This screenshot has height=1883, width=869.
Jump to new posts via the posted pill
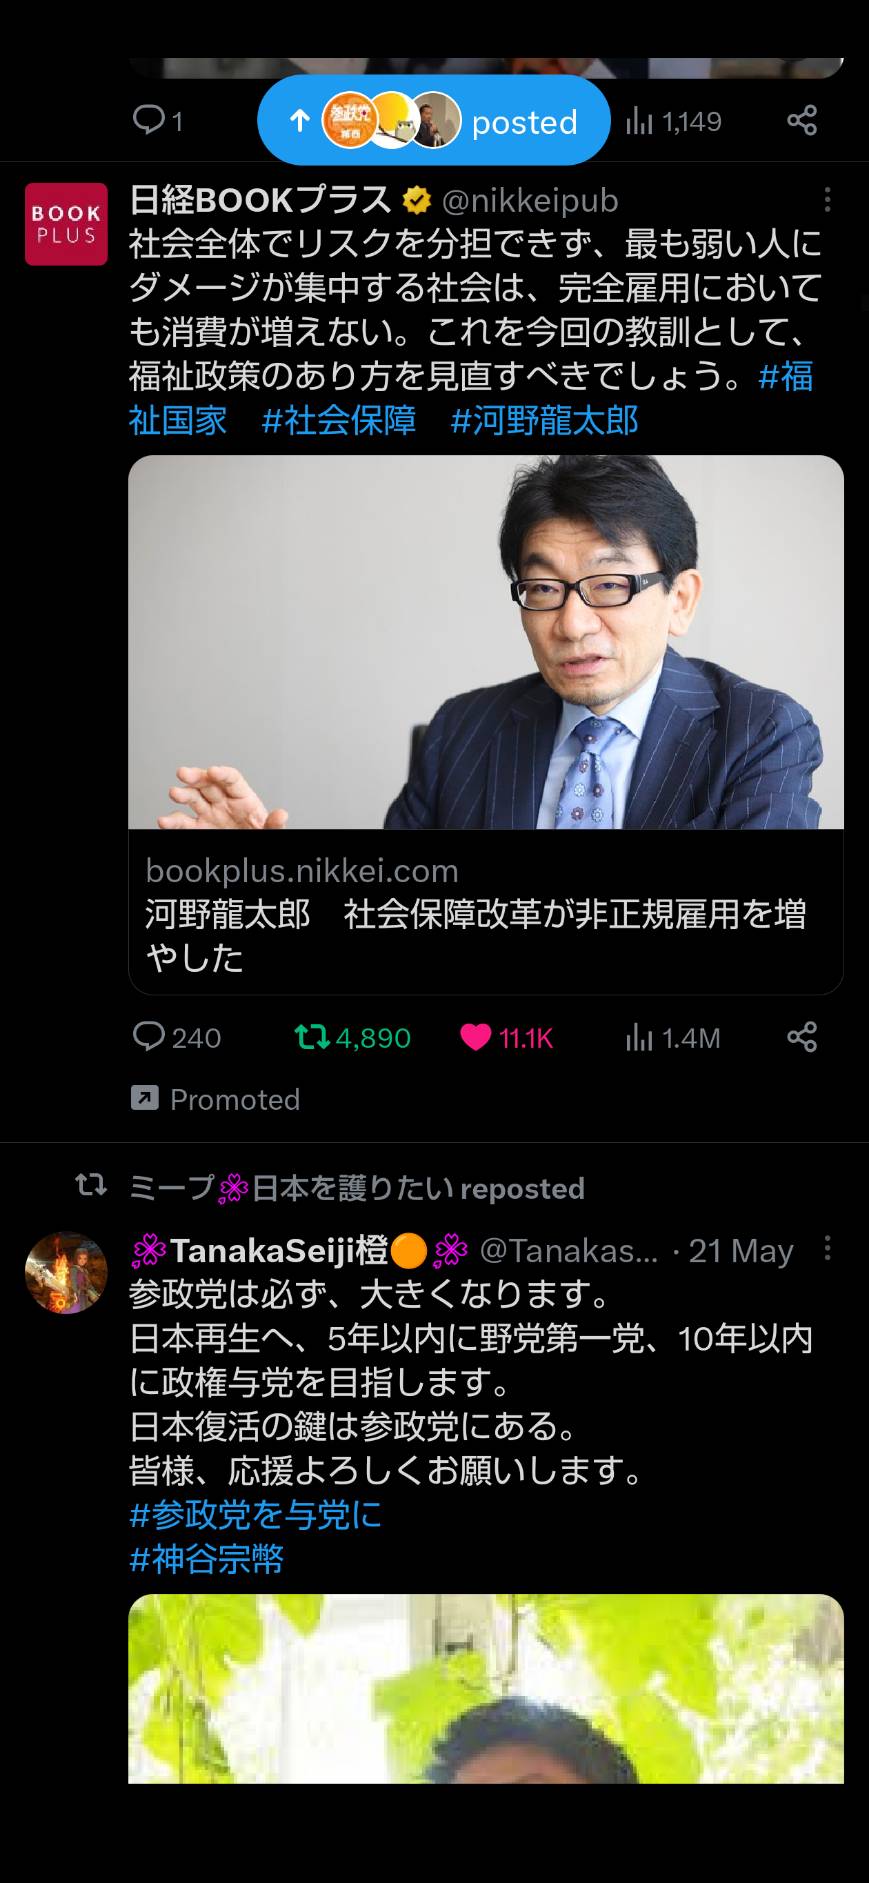(x=434, y=120)
